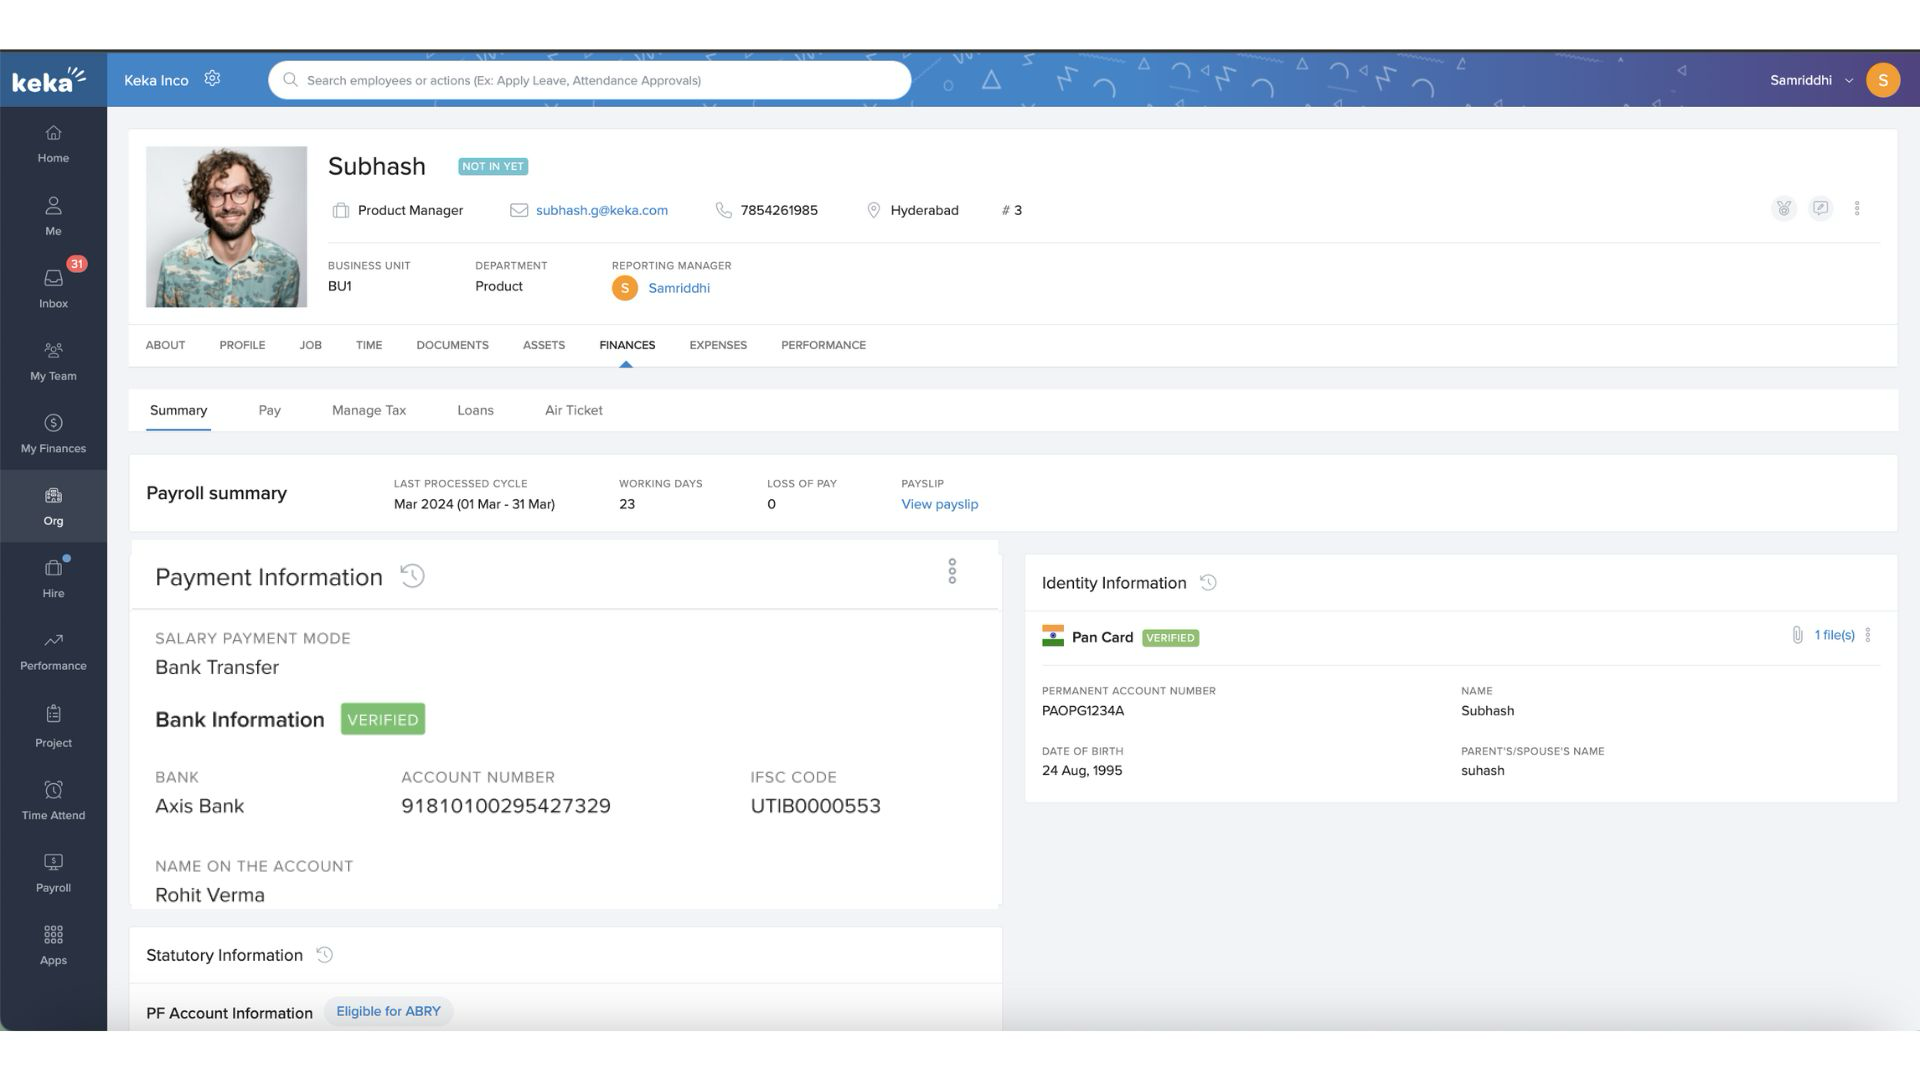1920x1080 pixels.
Task: Switch to the Expenses tab
Action: coord(717,345)
